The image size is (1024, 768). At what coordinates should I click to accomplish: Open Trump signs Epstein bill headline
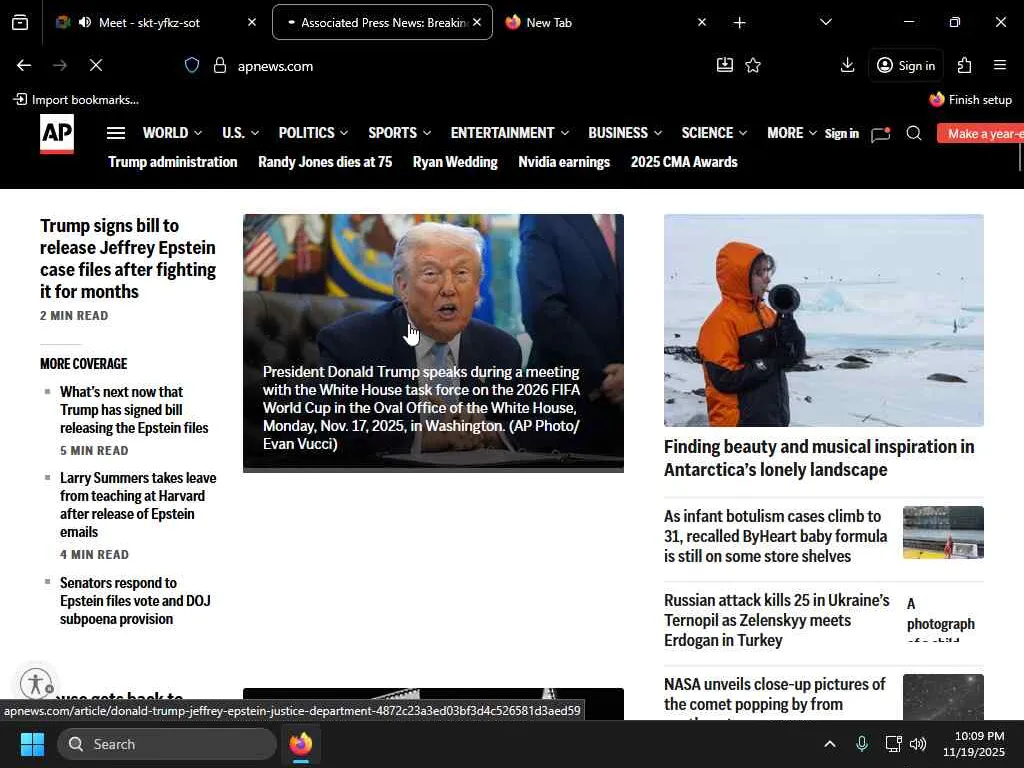(128, 259)
